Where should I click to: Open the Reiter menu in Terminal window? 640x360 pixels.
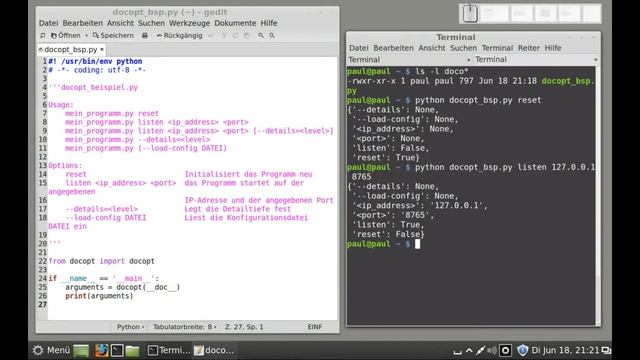529,48
